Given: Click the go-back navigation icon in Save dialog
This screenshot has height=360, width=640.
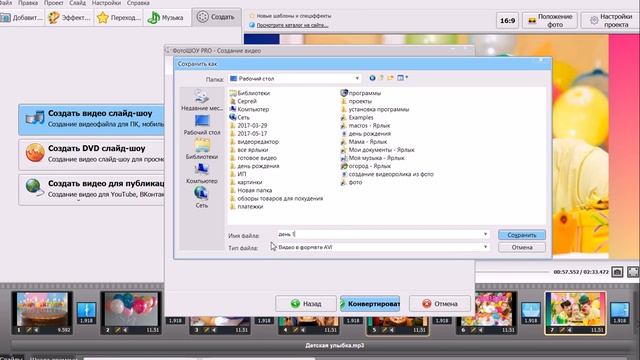Looking at the screenshot, I should 372,78.
